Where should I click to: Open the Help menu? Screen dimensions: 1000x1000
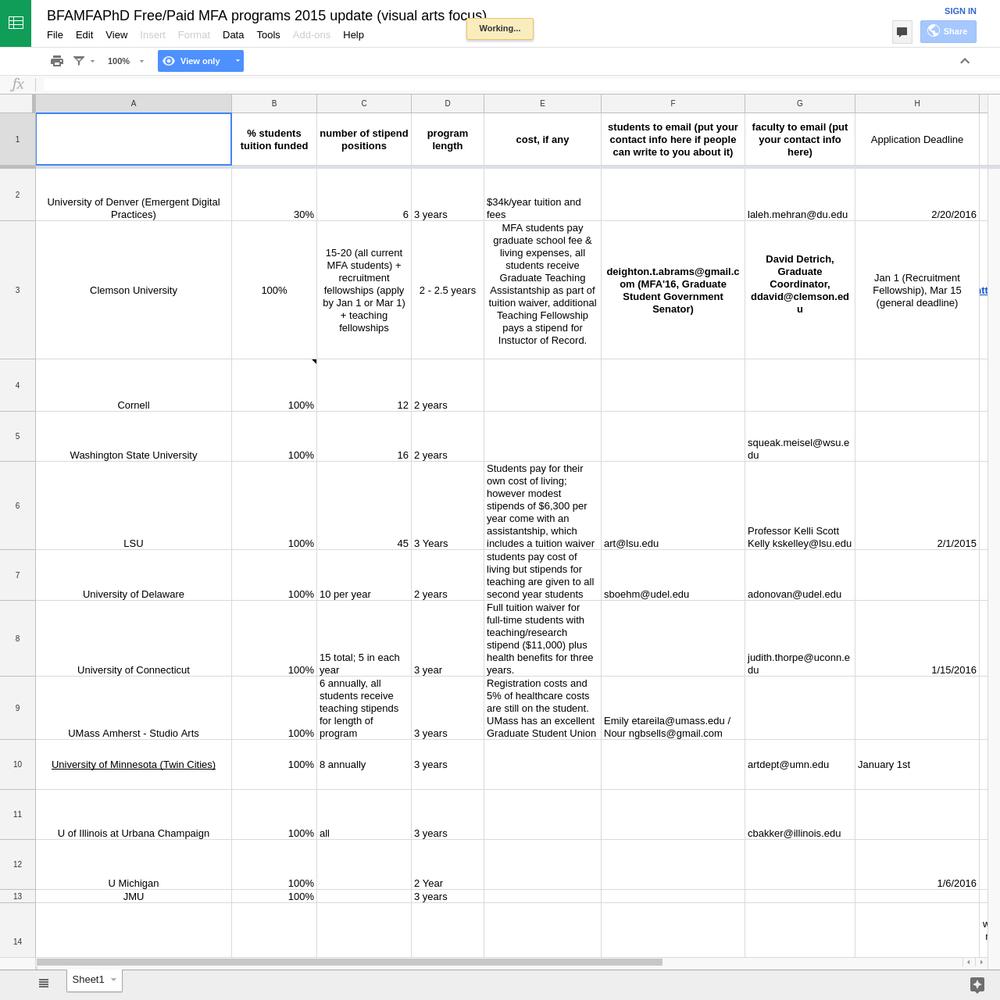[x=353, y=35]
